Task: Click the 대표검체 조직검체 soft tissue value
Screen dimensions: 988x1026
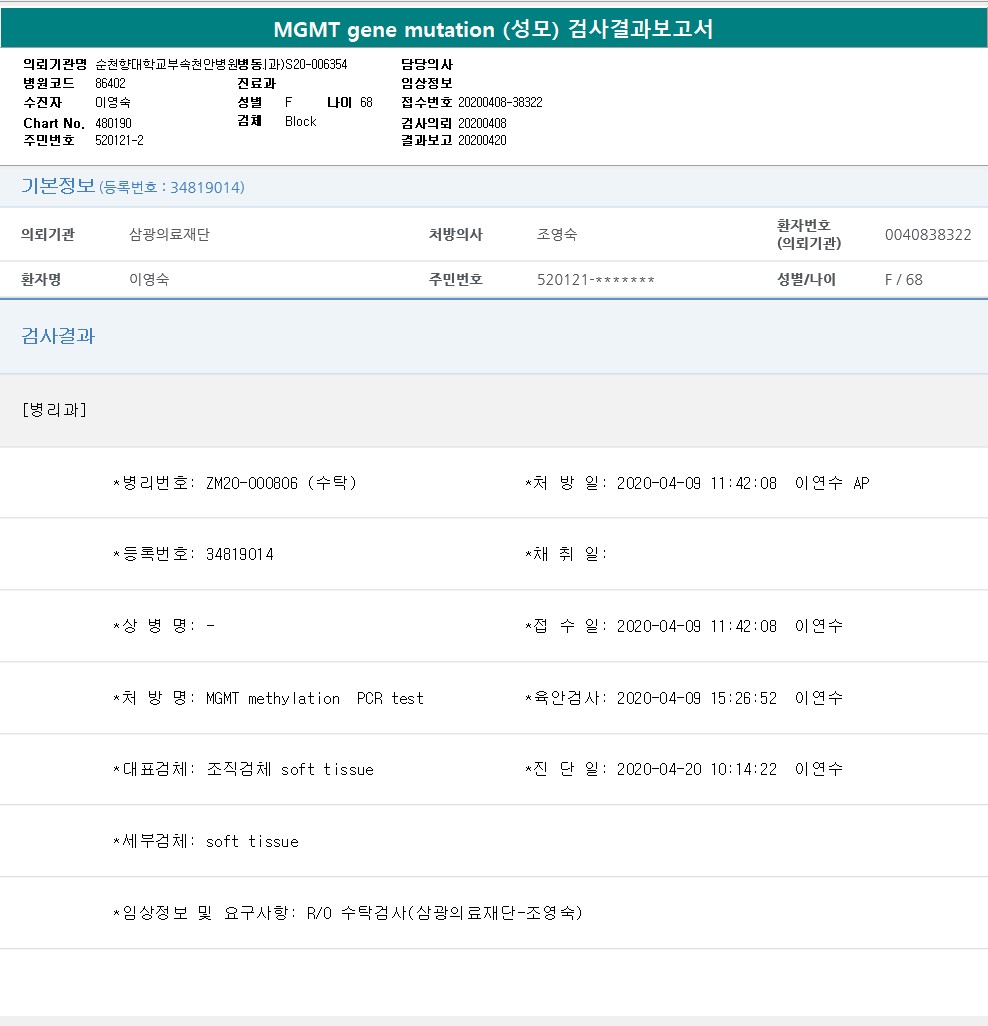Action: click(x=289, y=769)
